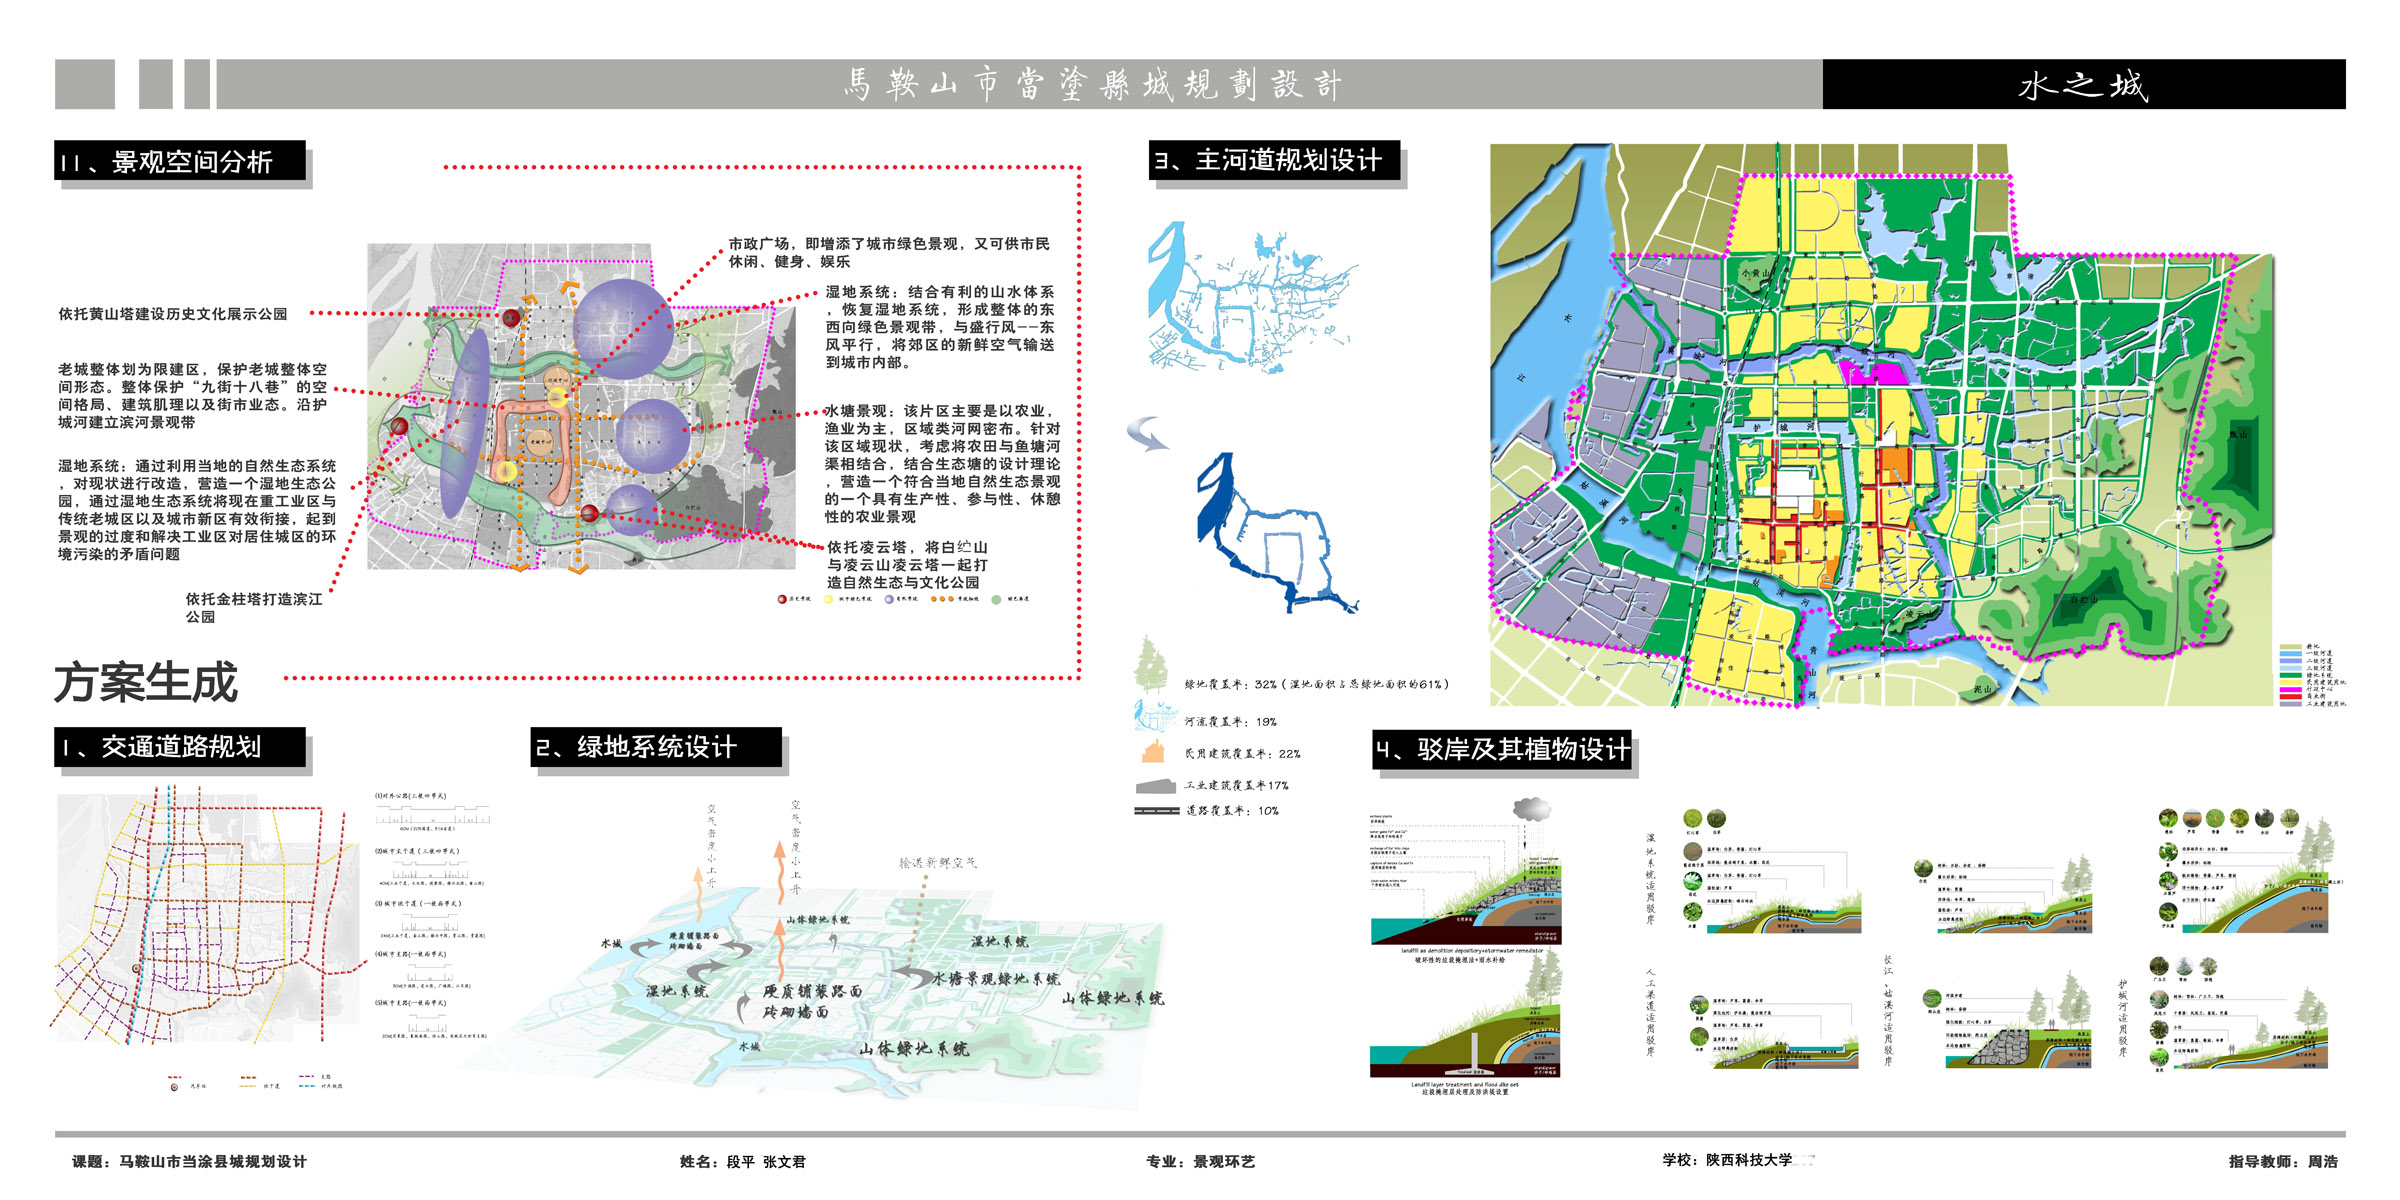Select the heading 4、驳岸及其植物设计
Viewport: 2400px width, 1200px height.
[1502, 749]
